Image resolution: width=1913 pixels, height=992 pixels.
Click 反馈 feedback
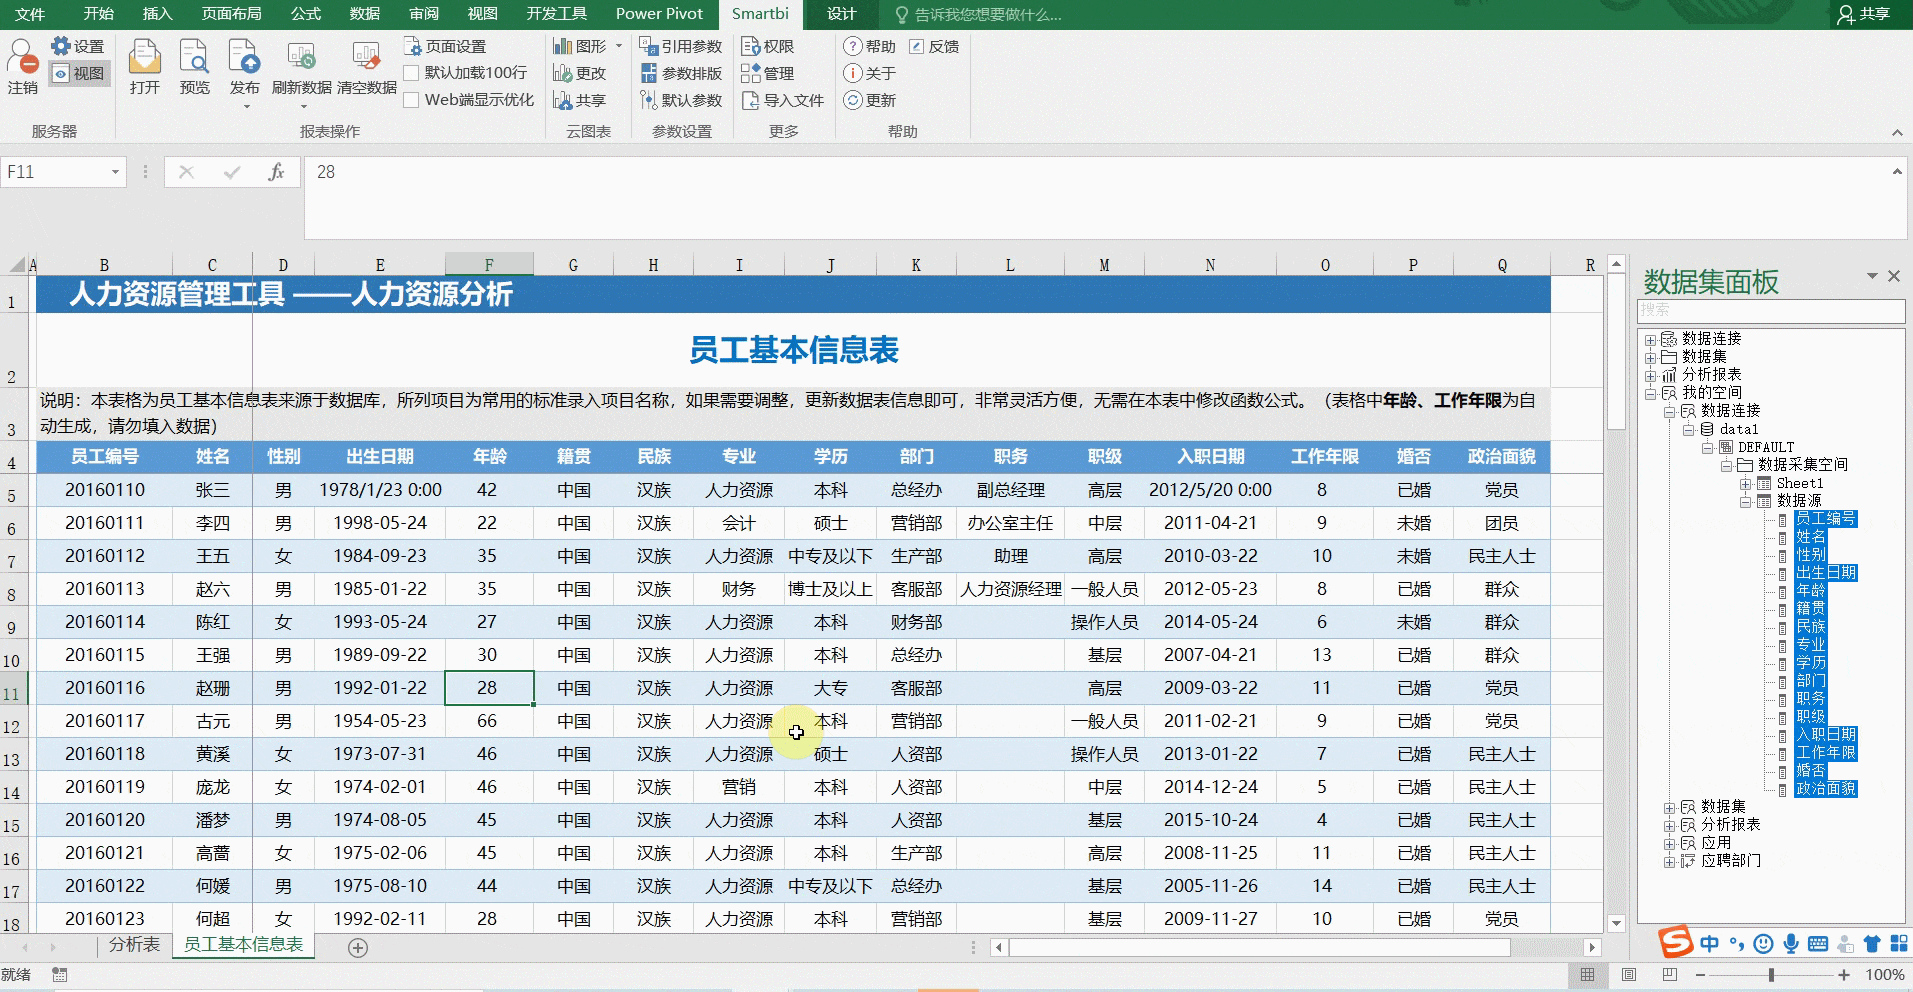click(x=934, y=46)
